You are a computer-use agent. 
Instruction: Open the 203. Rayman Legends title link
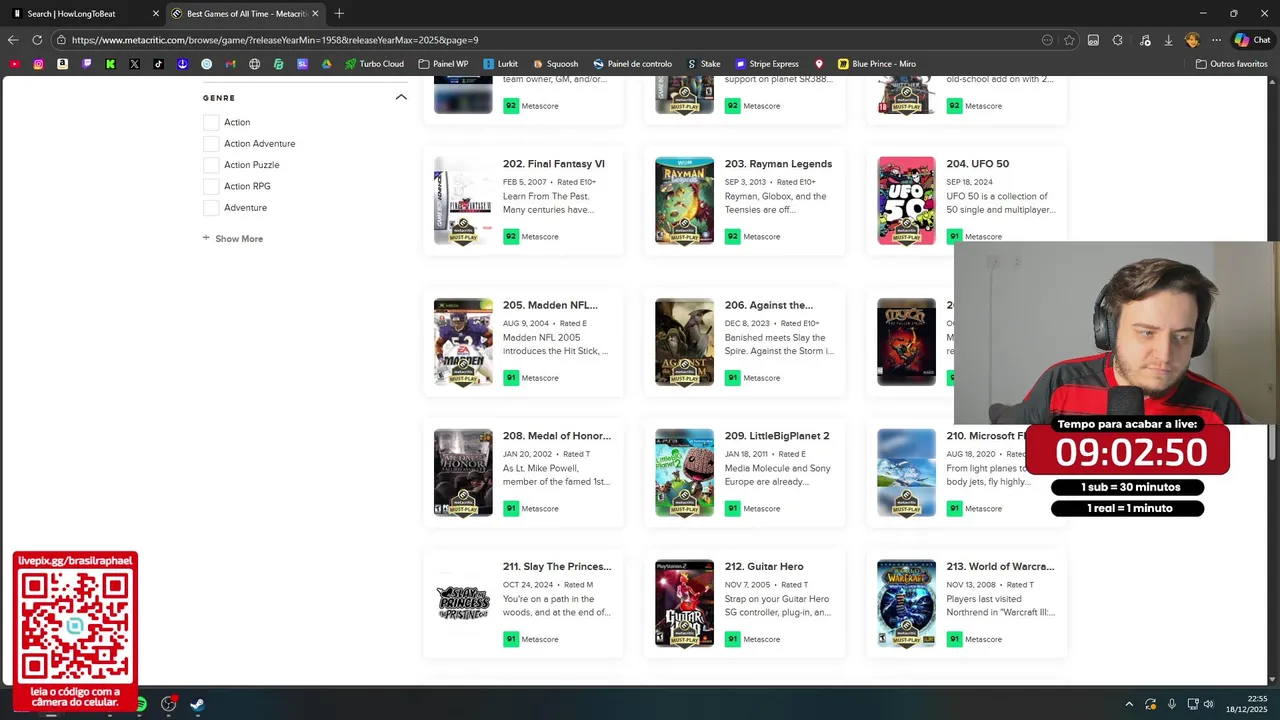pyautogui.click(x=778, y=164)
